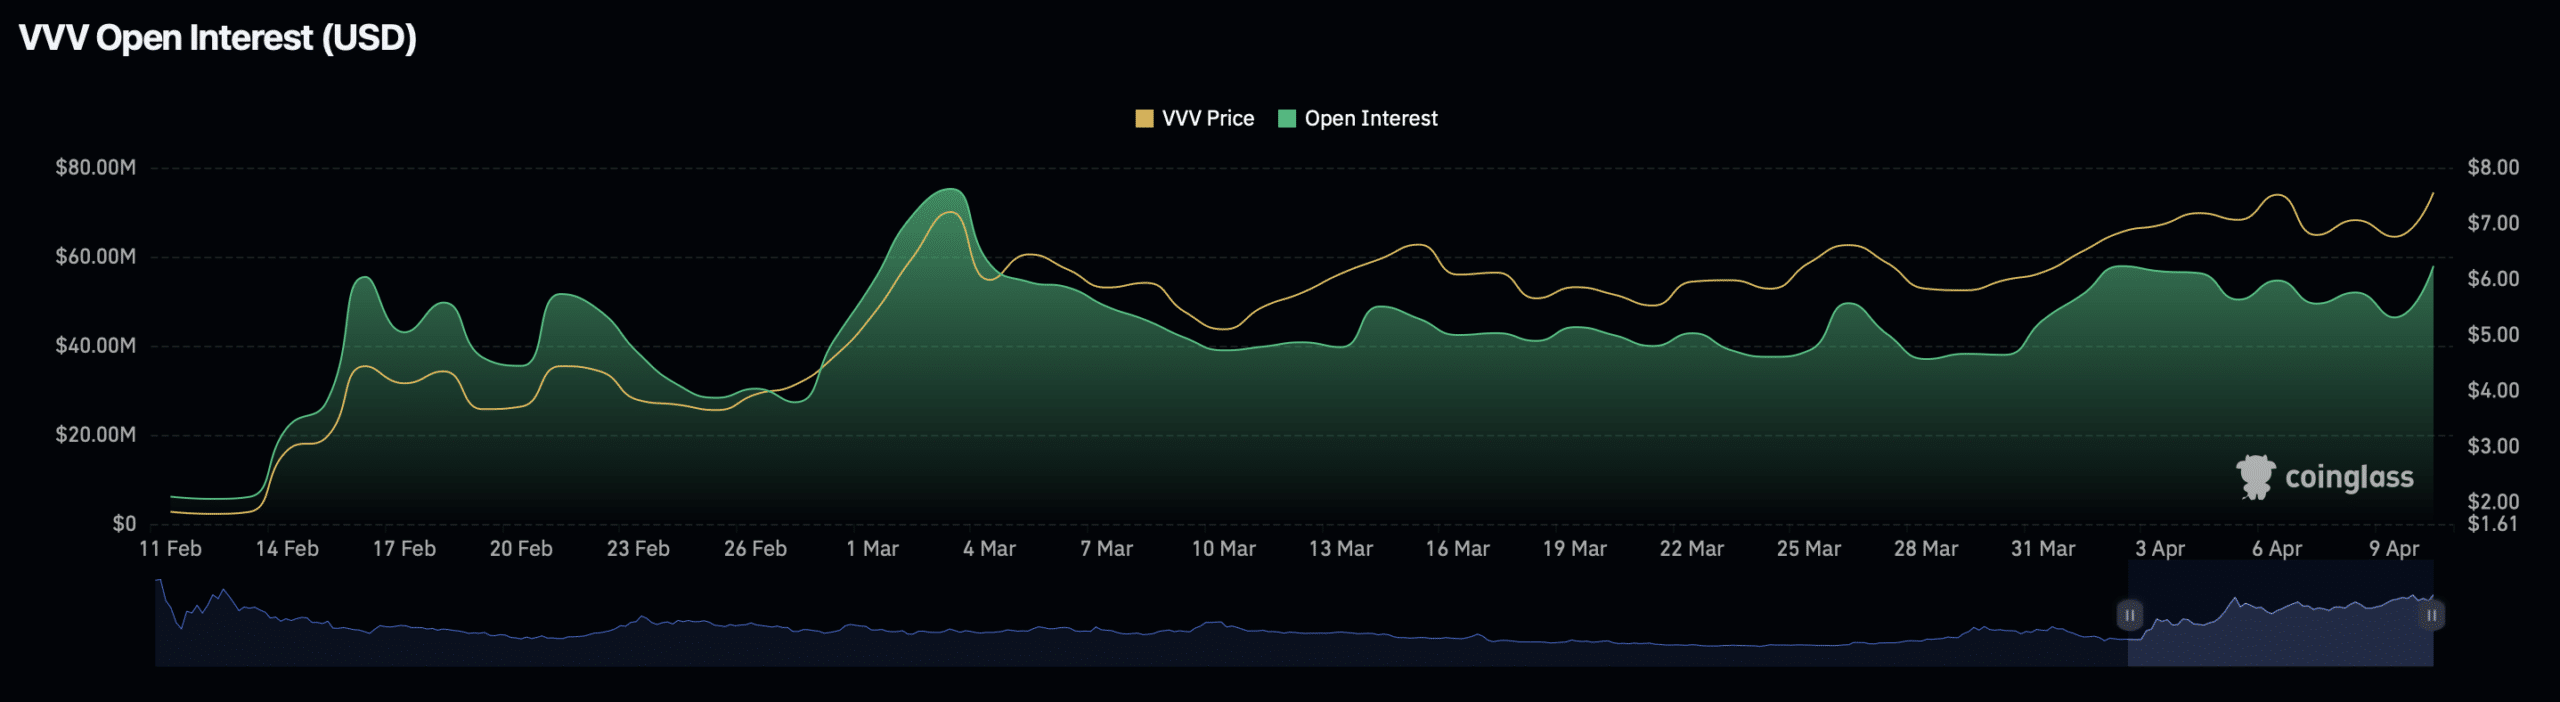Click the right range selector handle

[x=2431, y=615]
